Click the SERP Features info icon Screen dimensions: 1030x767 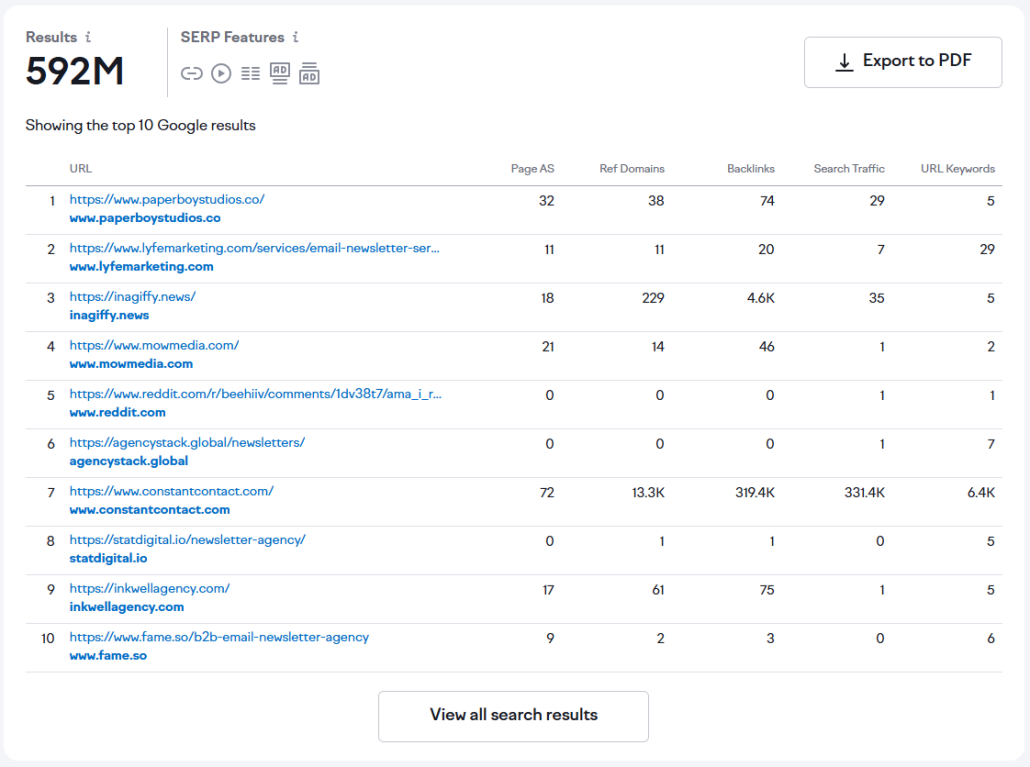pos(296,37)
